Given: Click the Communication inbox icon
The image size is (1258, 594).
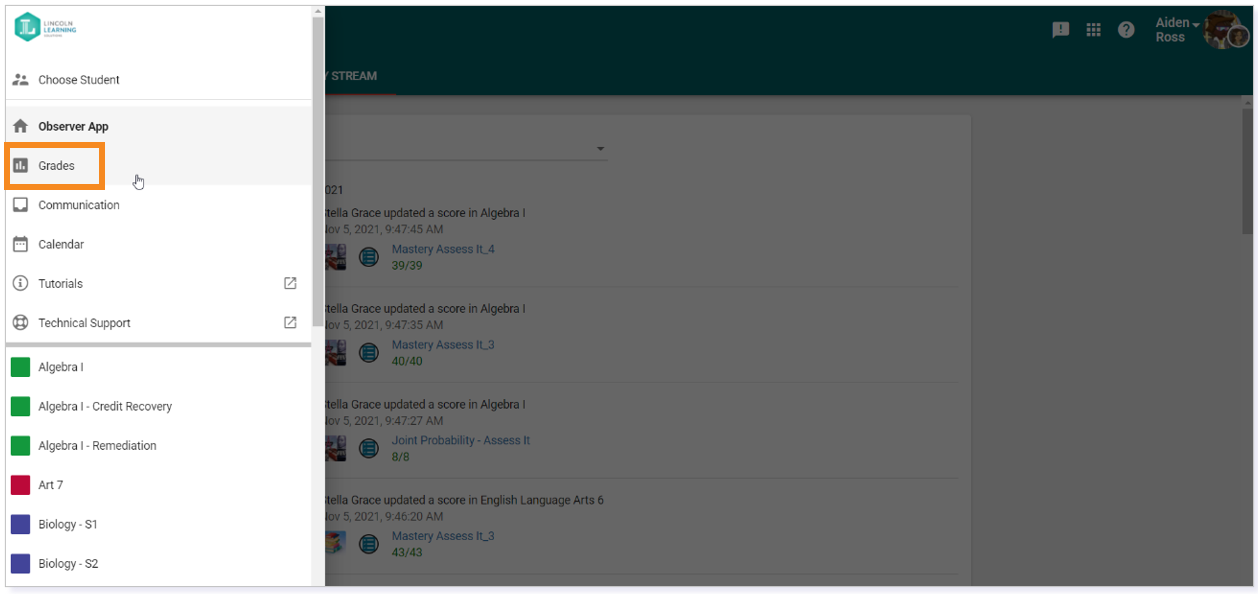Looking at the screenshot, I should click(x=20, y=205).
